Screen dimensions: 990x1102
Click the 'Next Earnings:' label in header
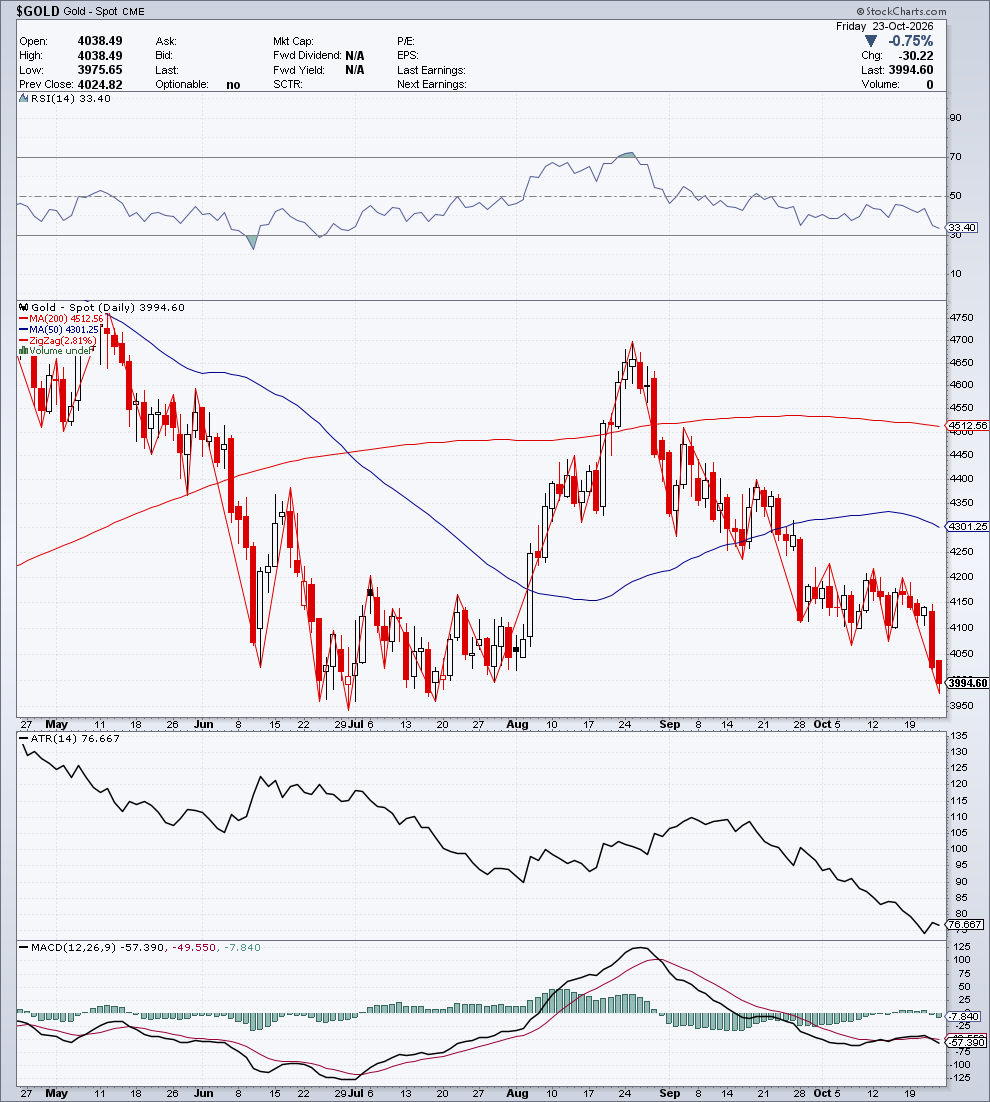coord(431,84)
